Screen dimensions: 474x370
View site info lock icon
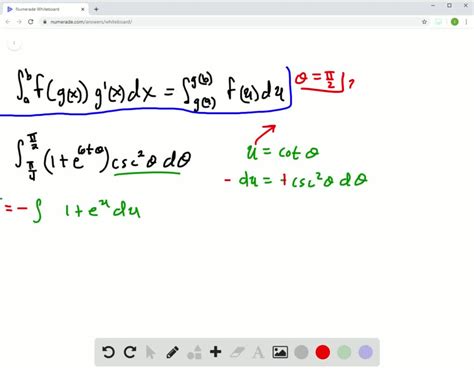pos(45,22)
